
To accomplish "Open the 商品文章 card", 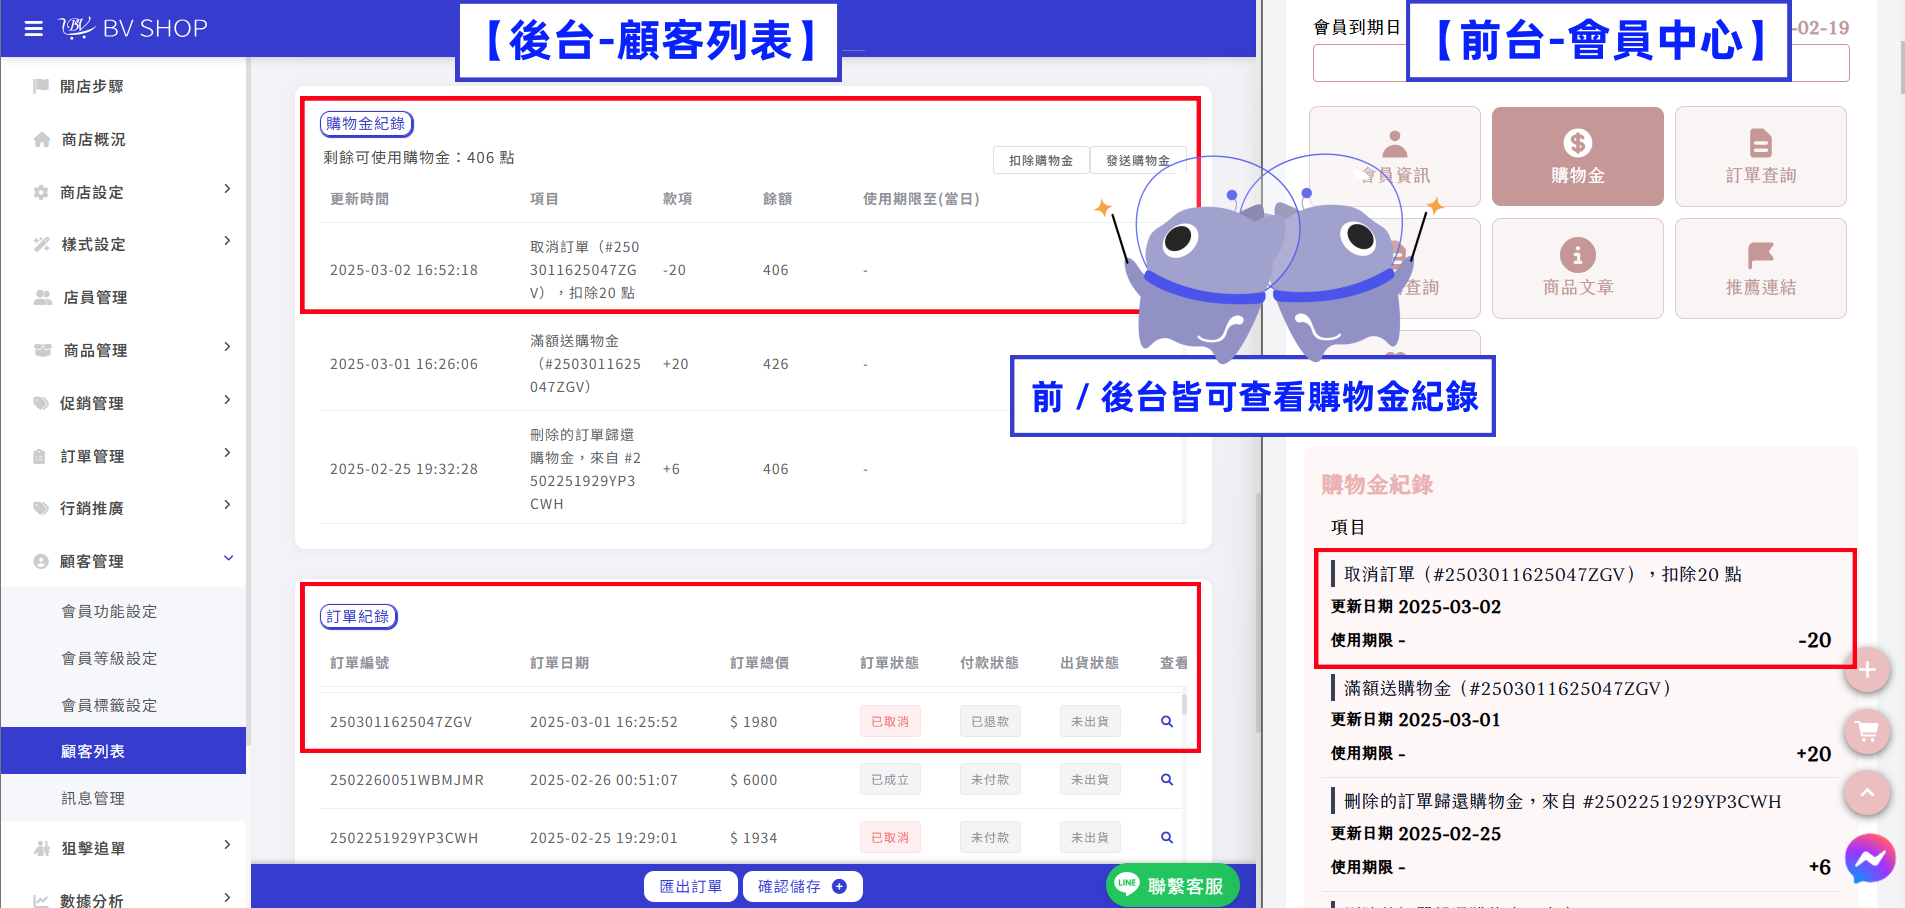I will (1577, 268).
